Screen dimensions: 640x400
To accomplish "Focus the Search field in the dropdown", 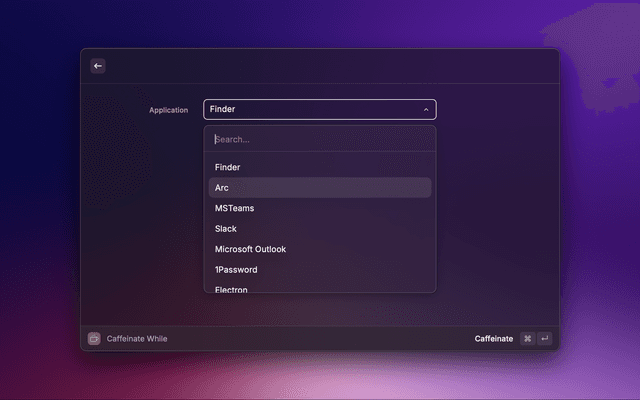I will point(320,139).
